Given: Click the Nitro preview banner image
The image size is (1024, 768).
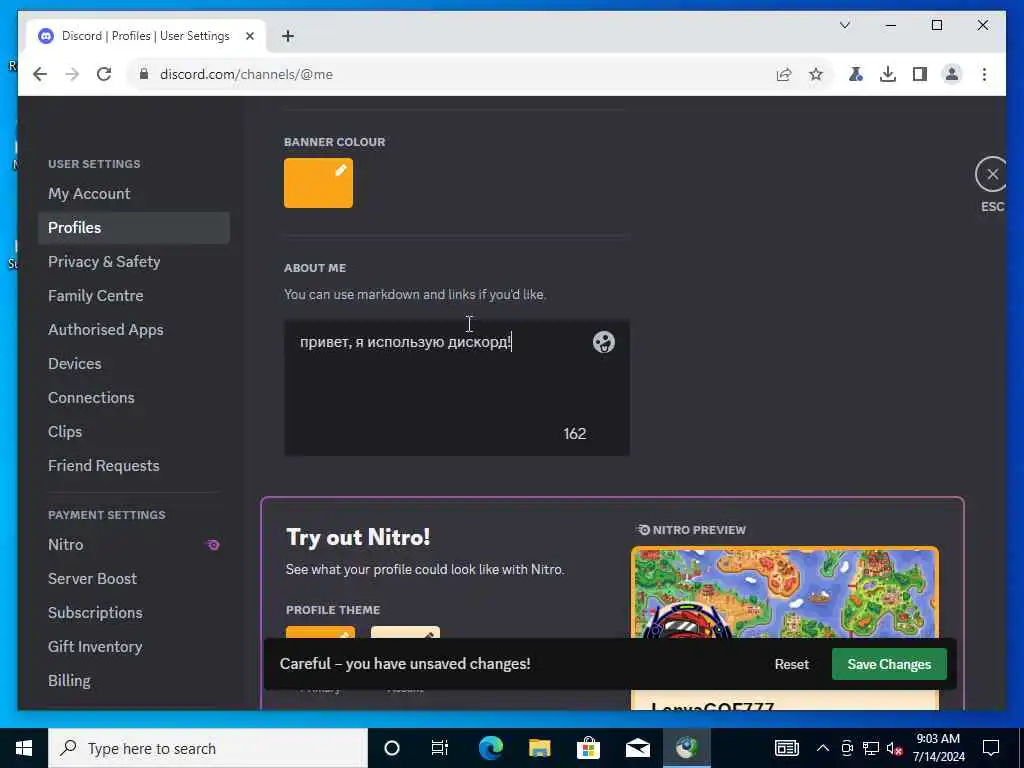Looking at the screenshot, I should coord(785,593).
